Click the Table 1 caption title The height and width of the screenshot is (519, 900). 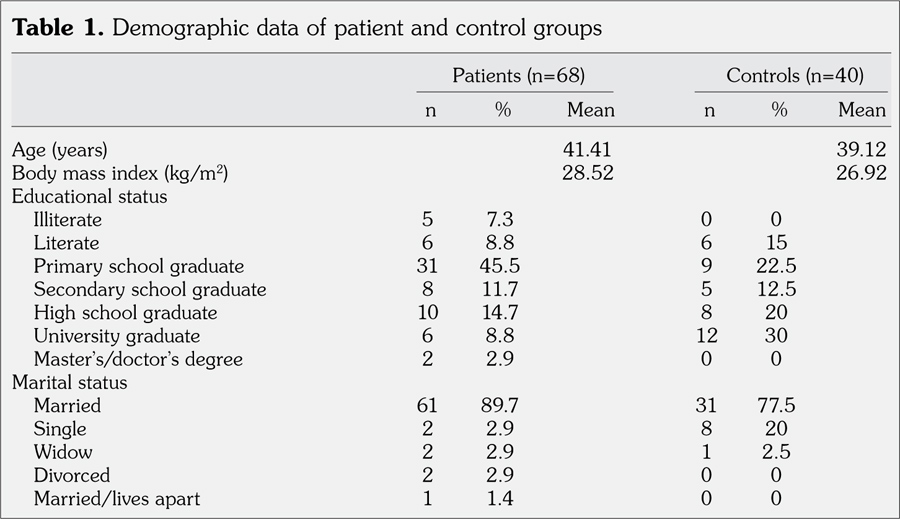coord(306,27)
